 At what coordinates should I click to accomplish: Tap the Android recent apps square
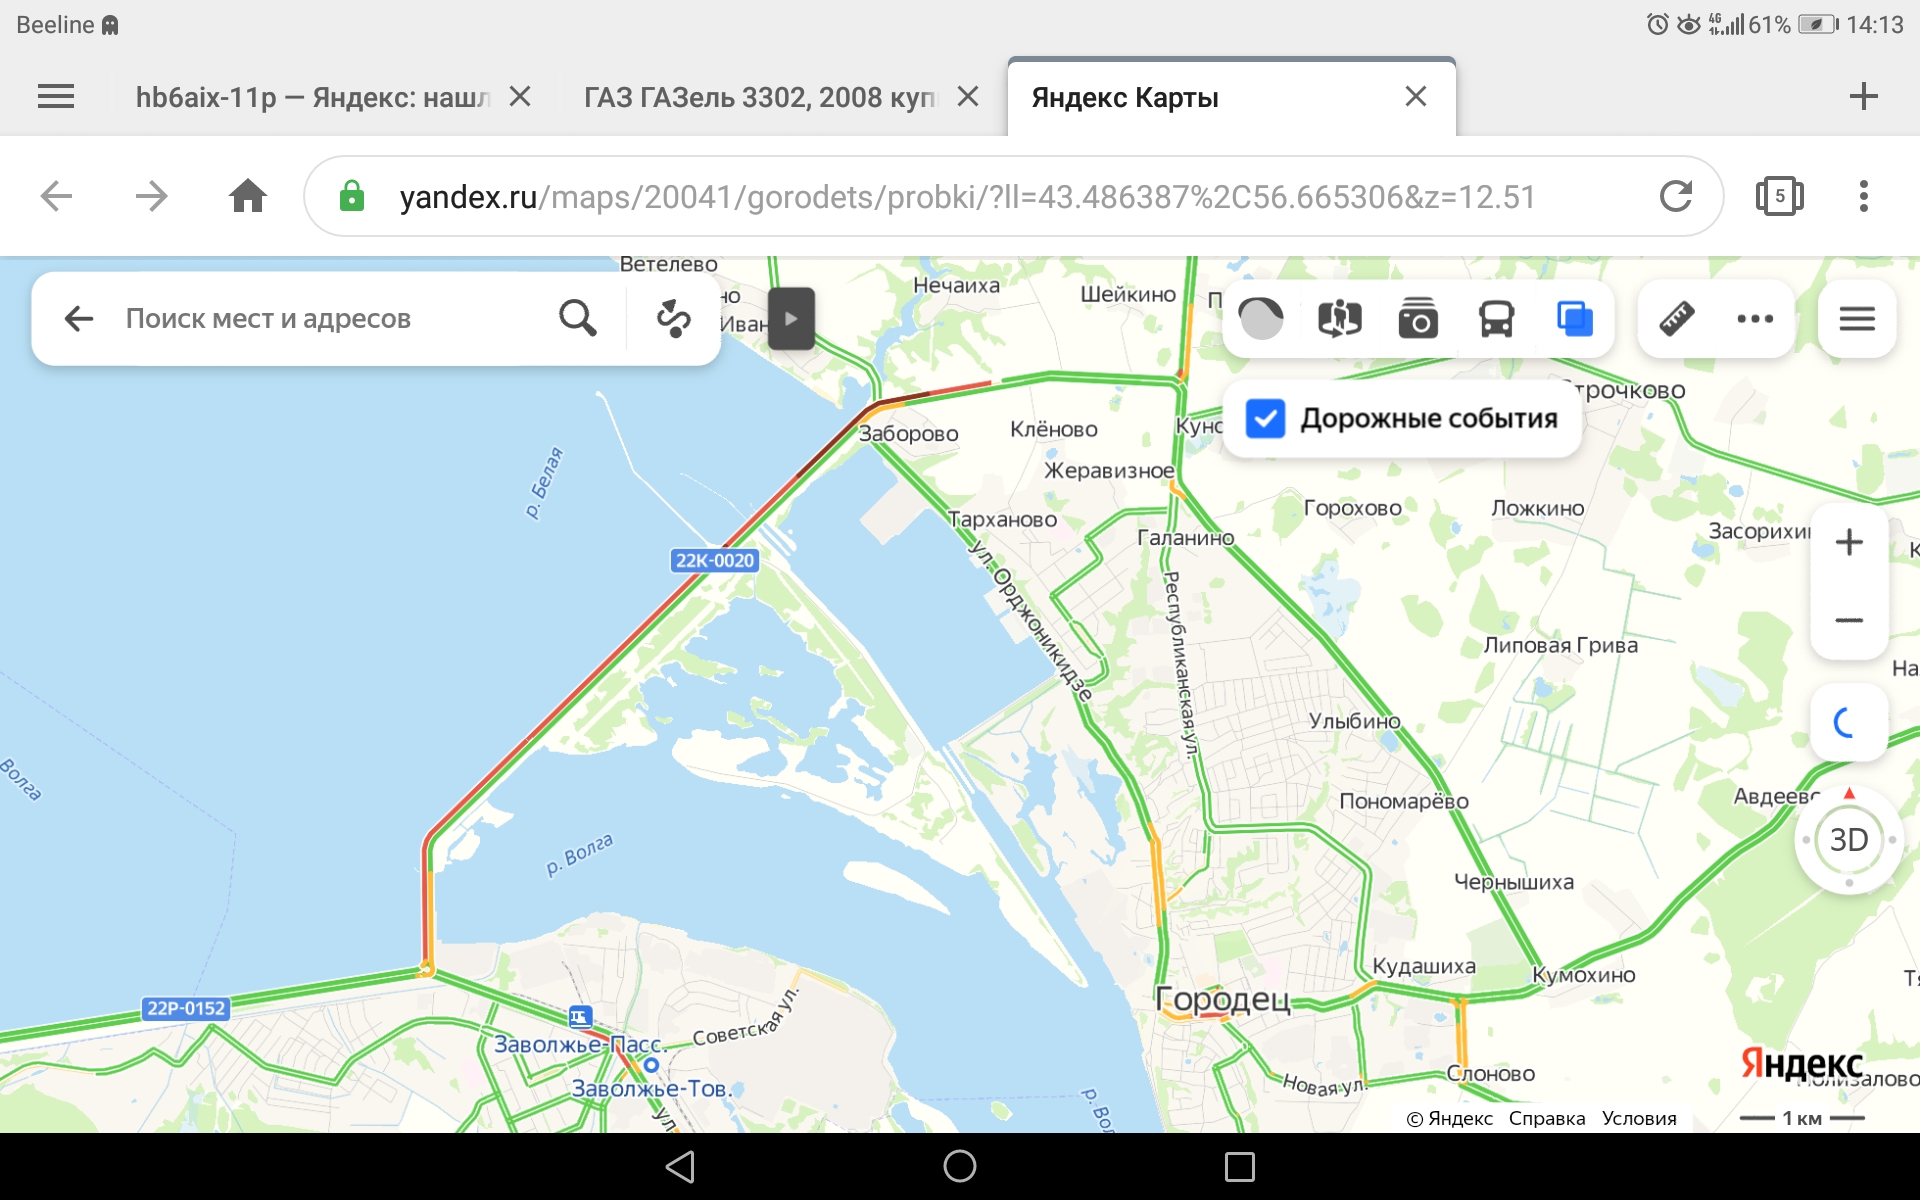[x=1240, y=1166]
